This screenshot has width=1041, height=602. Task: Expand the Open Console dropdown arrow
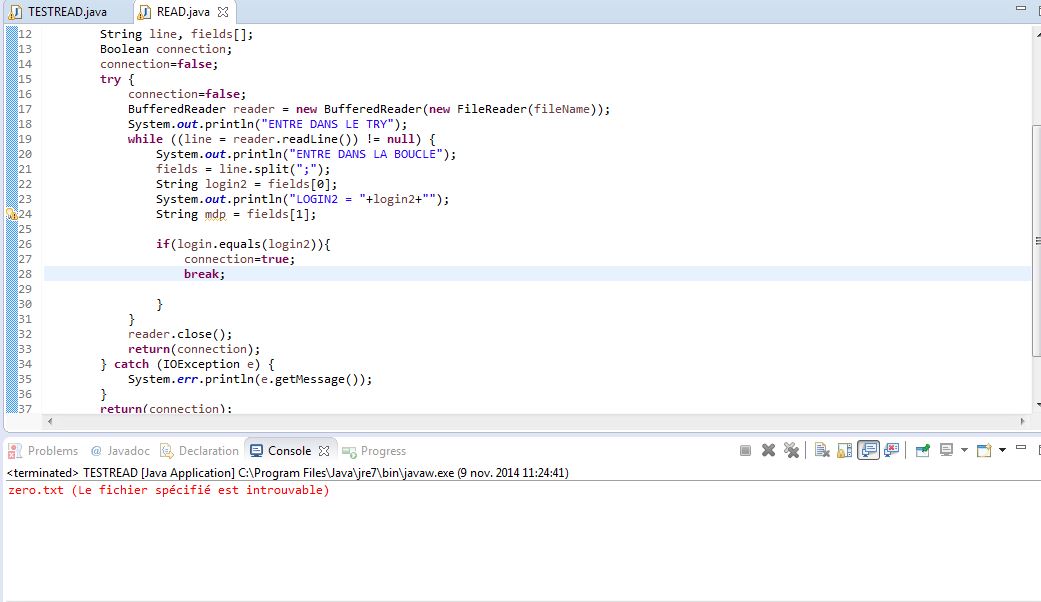click(x=1002, y=451)
